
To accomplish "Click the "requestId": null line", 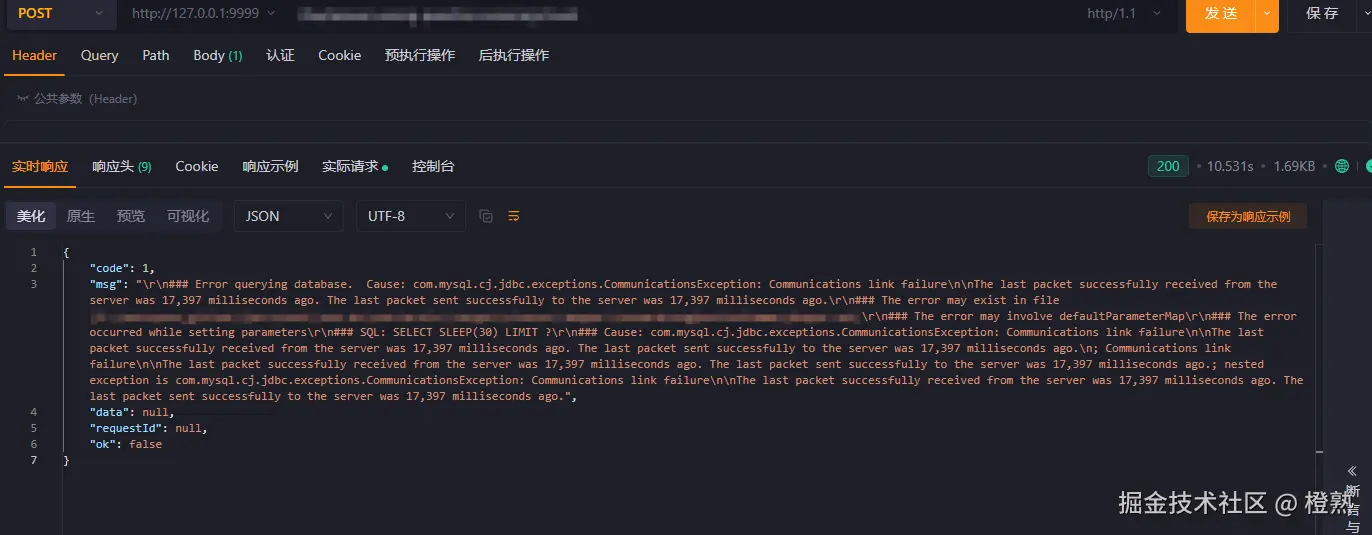I will [148, 428].
